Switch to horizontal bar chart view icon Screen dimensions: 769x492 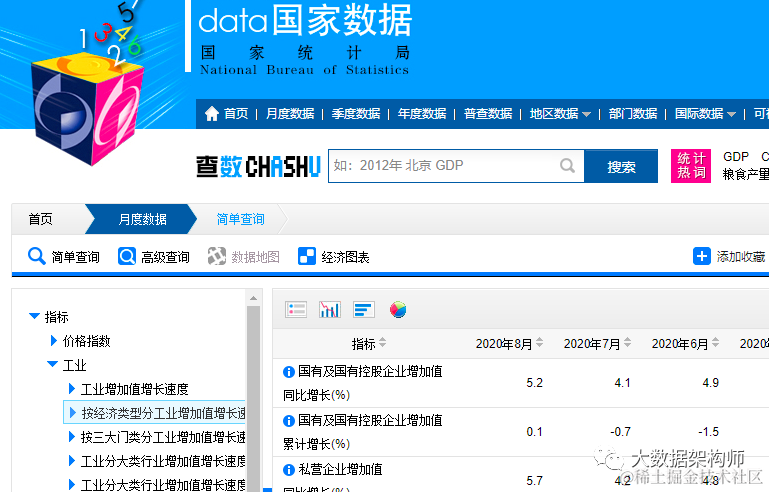364,310
